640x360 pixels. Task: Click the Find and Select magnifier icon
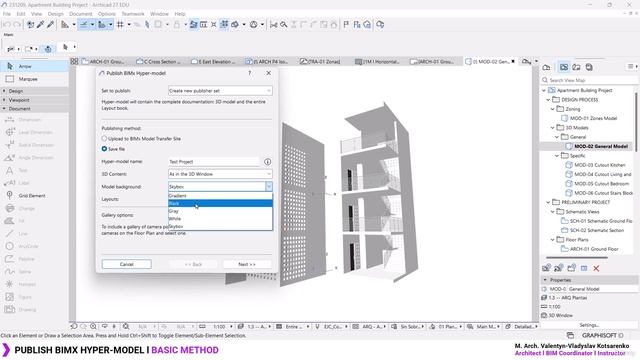283,25
